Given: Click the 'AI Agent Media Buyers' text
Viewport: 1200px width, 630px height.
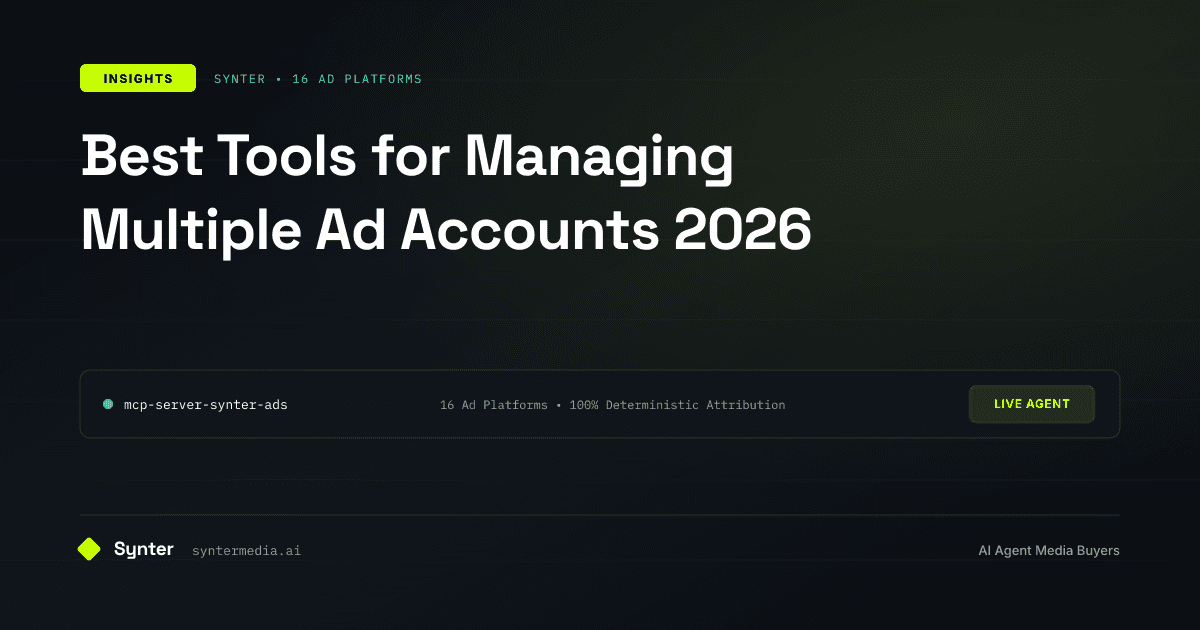Looking at the screenshot, I should (1049, 550).
